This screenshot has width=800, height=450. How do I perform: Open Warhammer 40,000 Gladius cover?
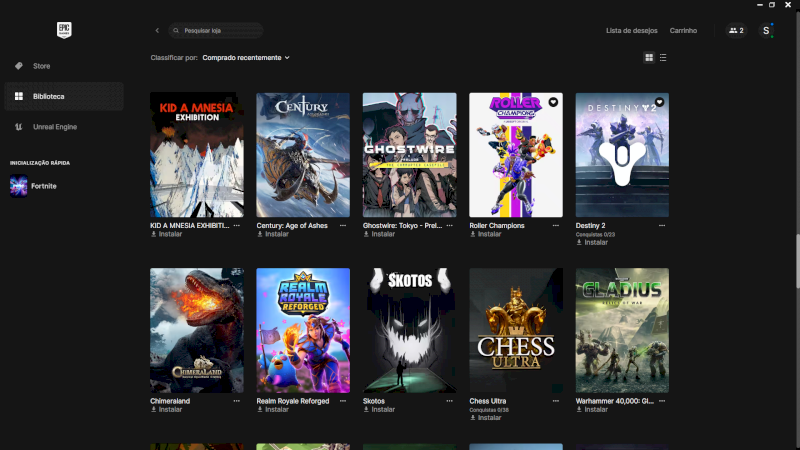tap(622, 331)
